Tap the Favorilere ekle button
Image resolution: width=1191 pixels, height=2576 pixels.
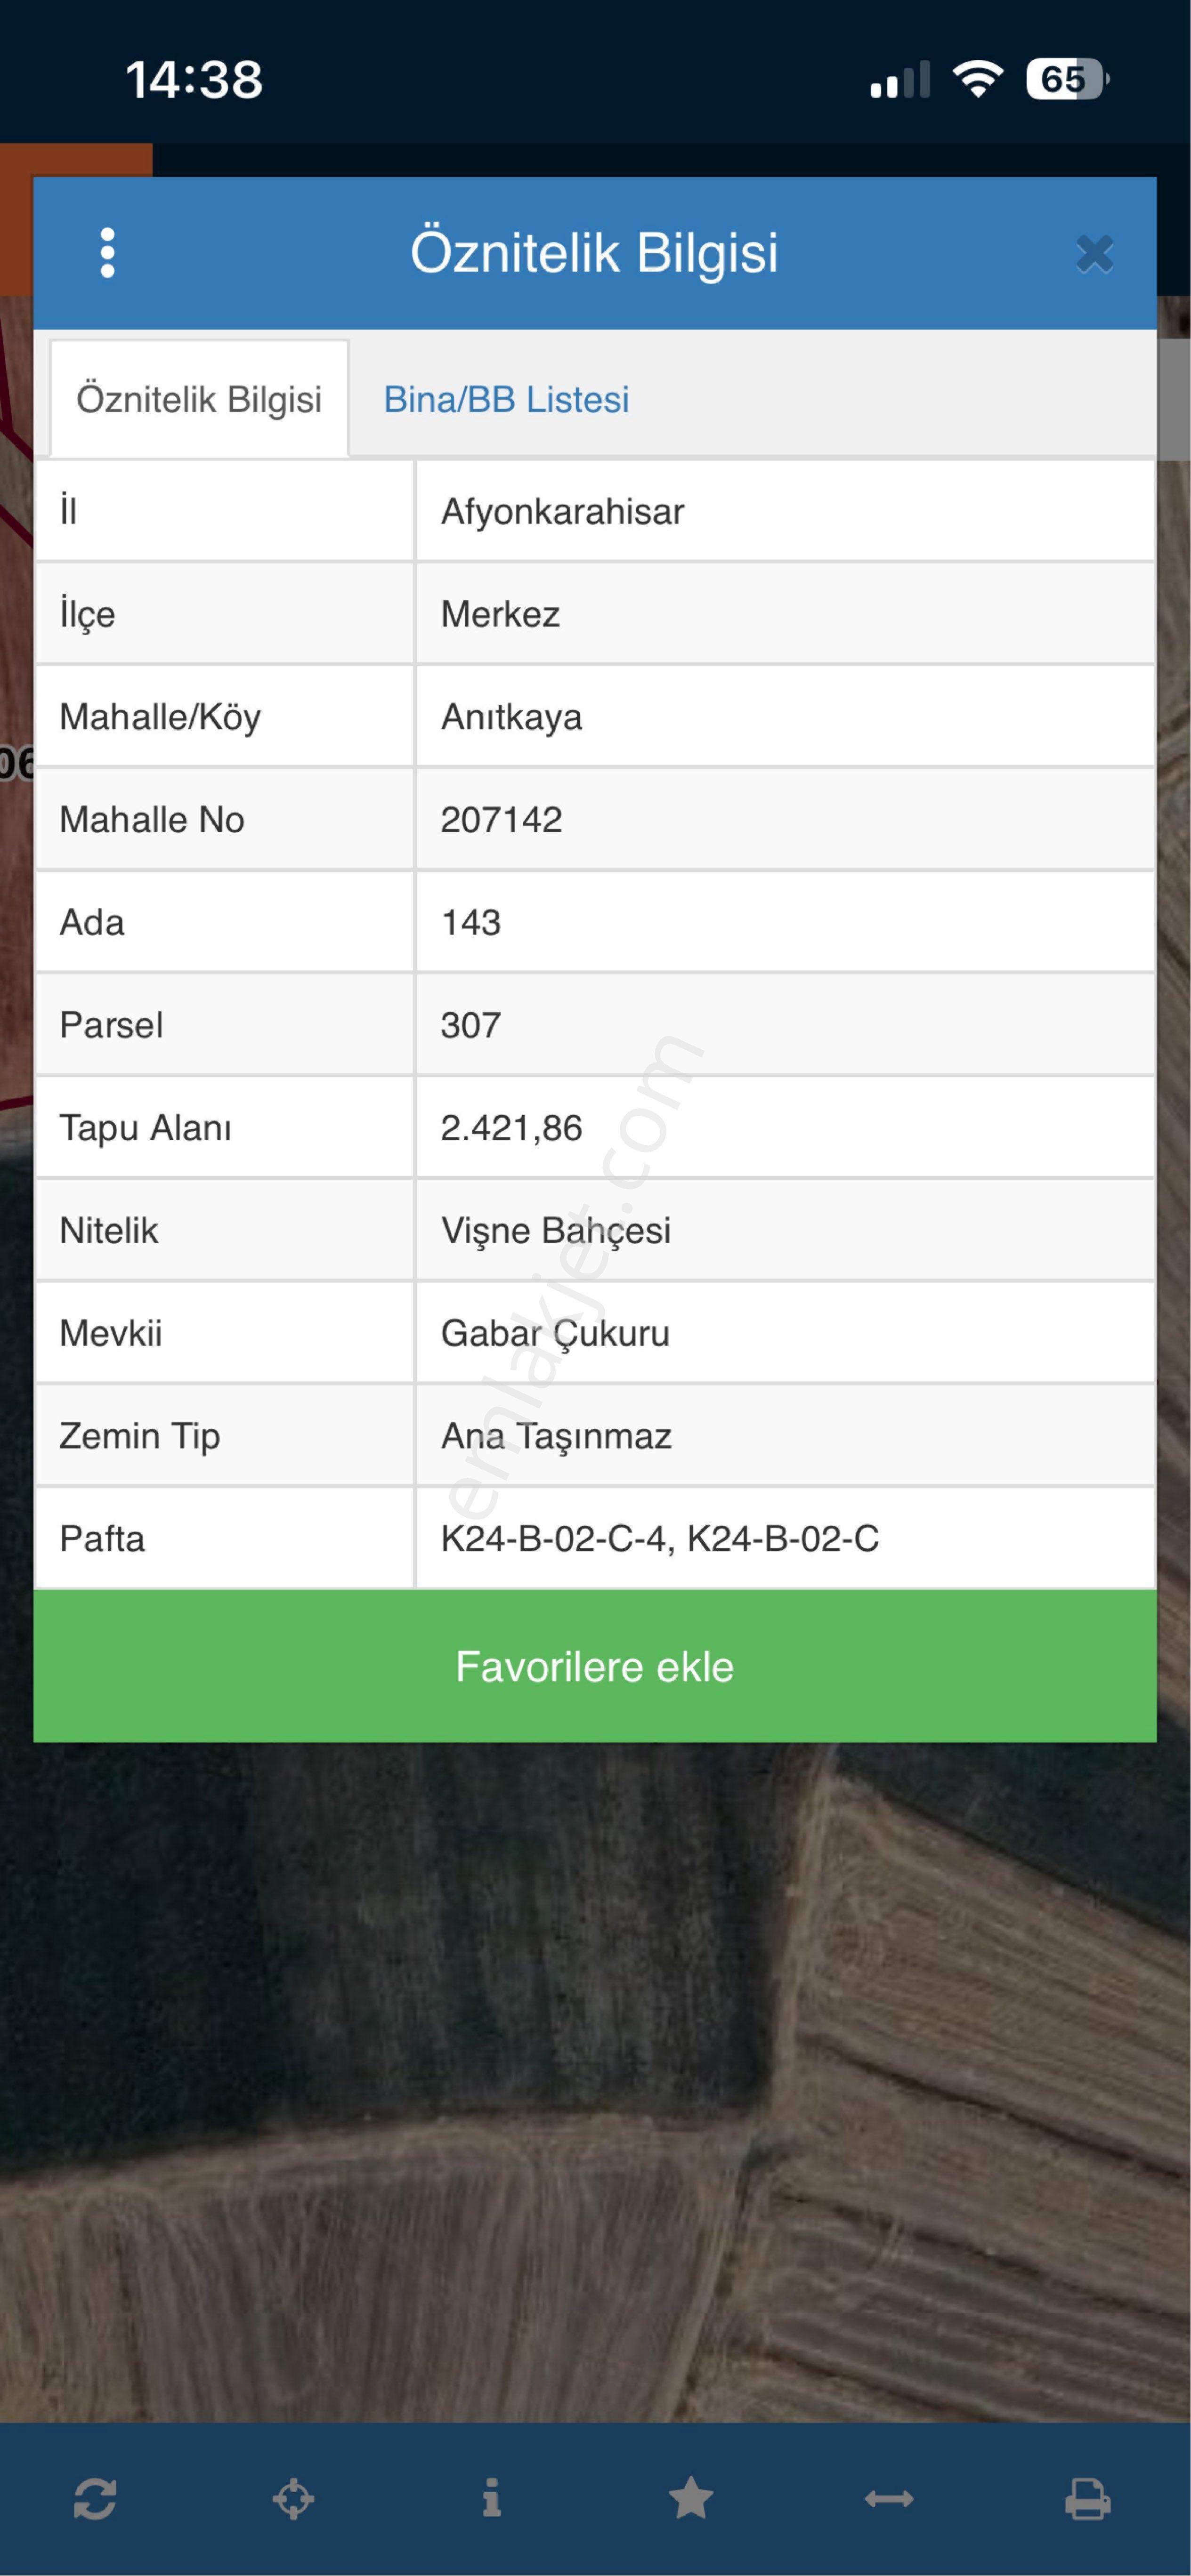coord(595,1667)
